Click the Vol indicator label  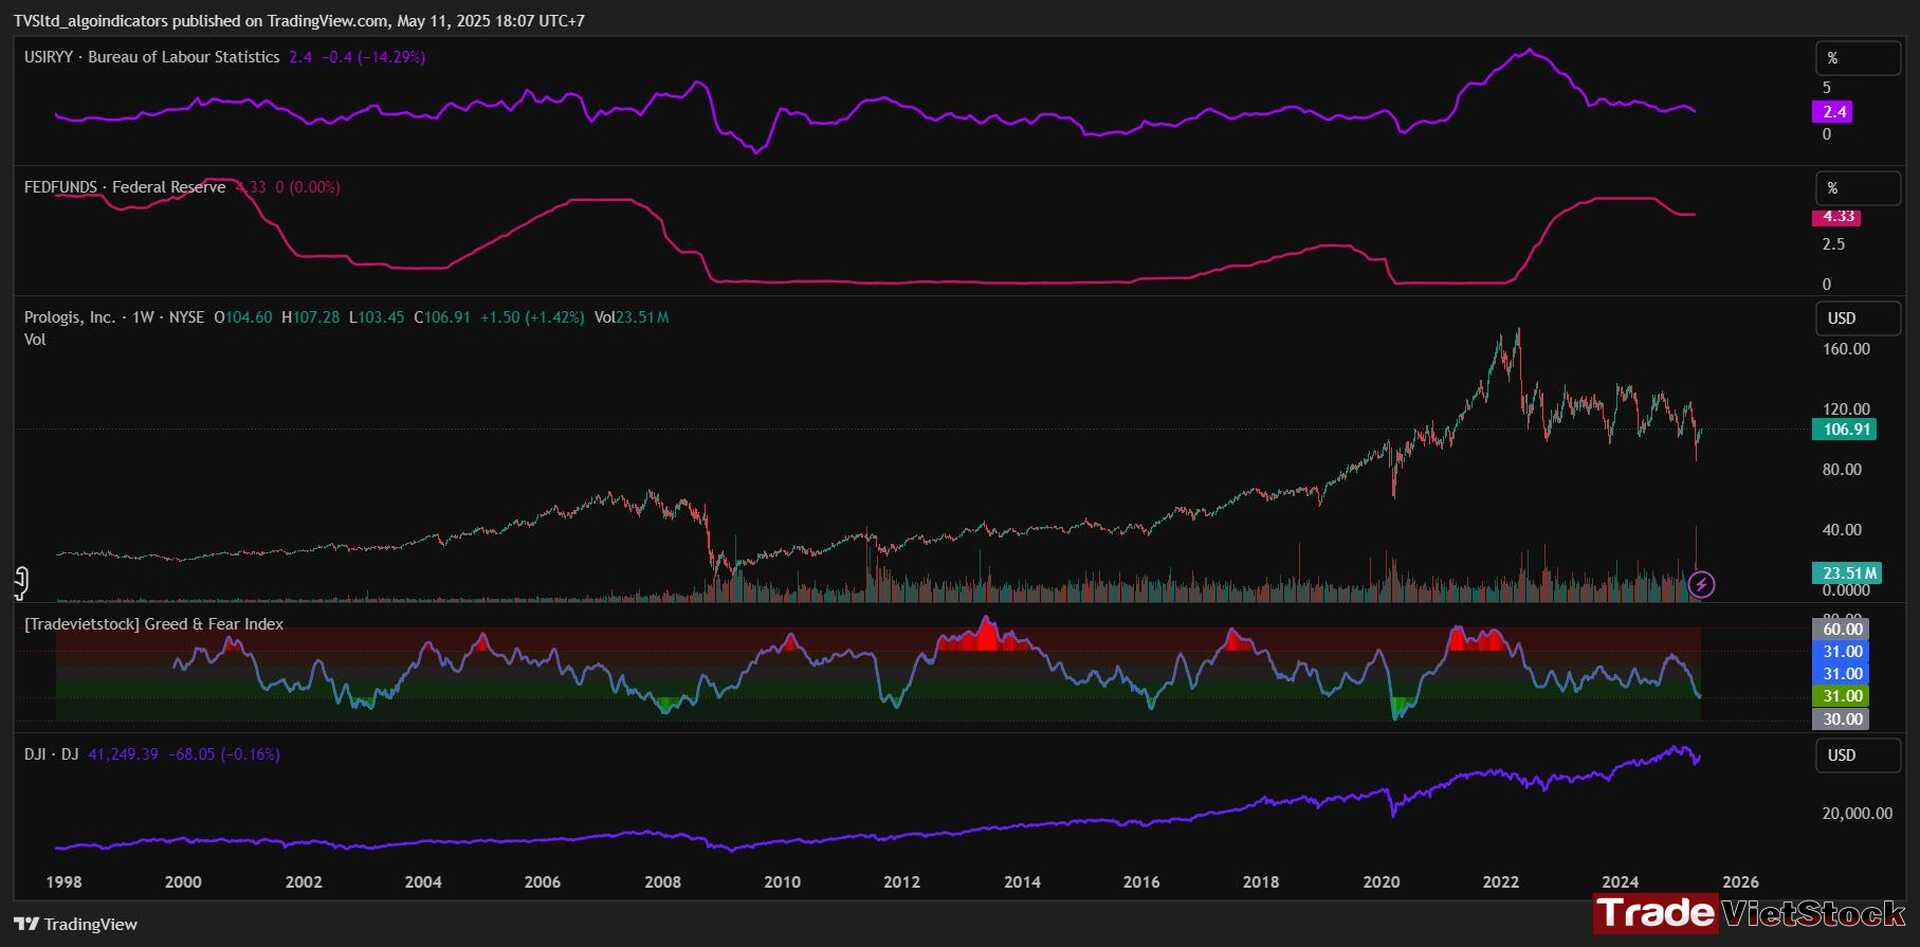(35, 339)
